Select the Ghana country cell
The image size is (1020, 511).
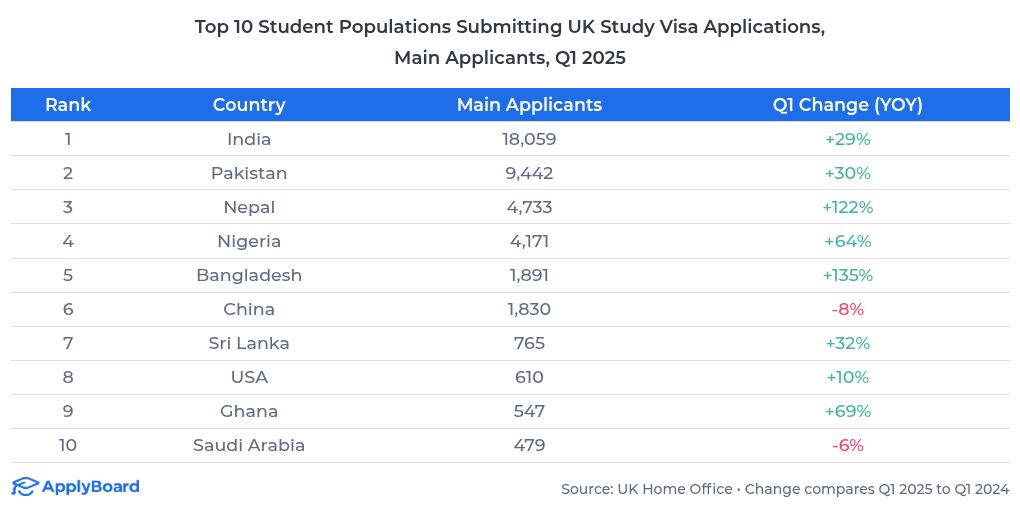point(249,411)
